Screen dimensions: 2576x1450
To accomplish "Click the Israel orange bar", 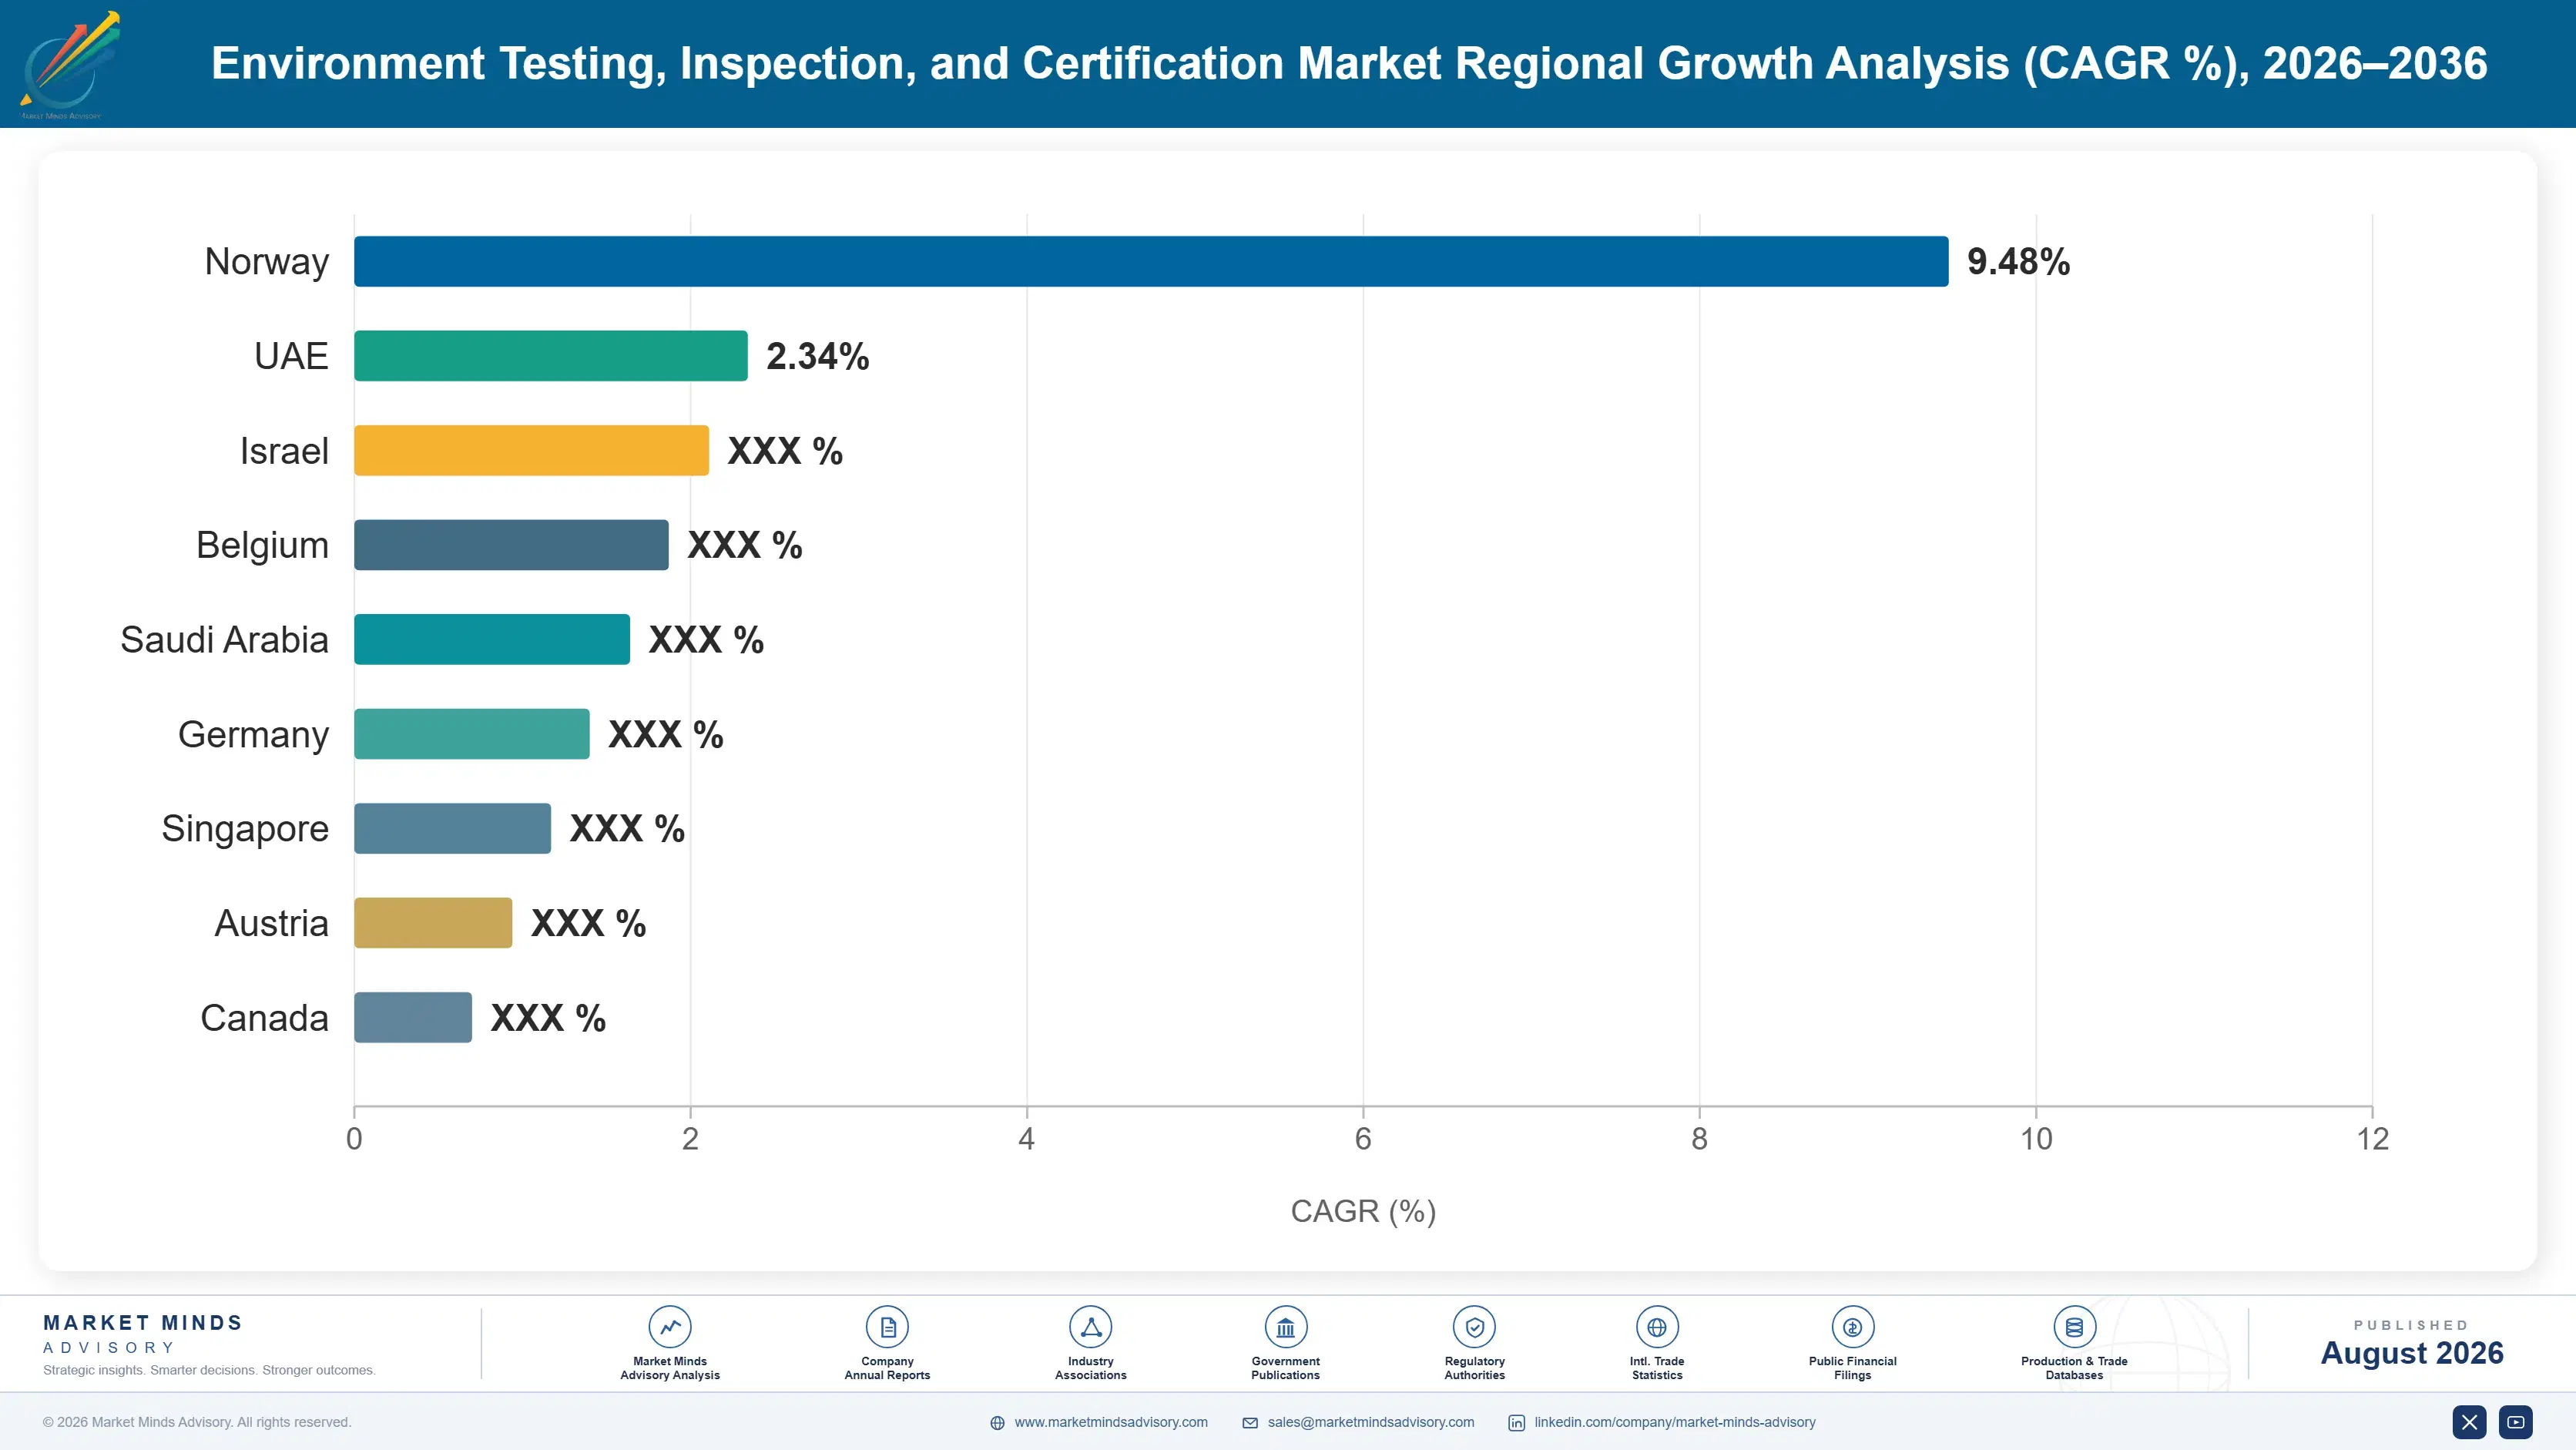I will point(531,450).
